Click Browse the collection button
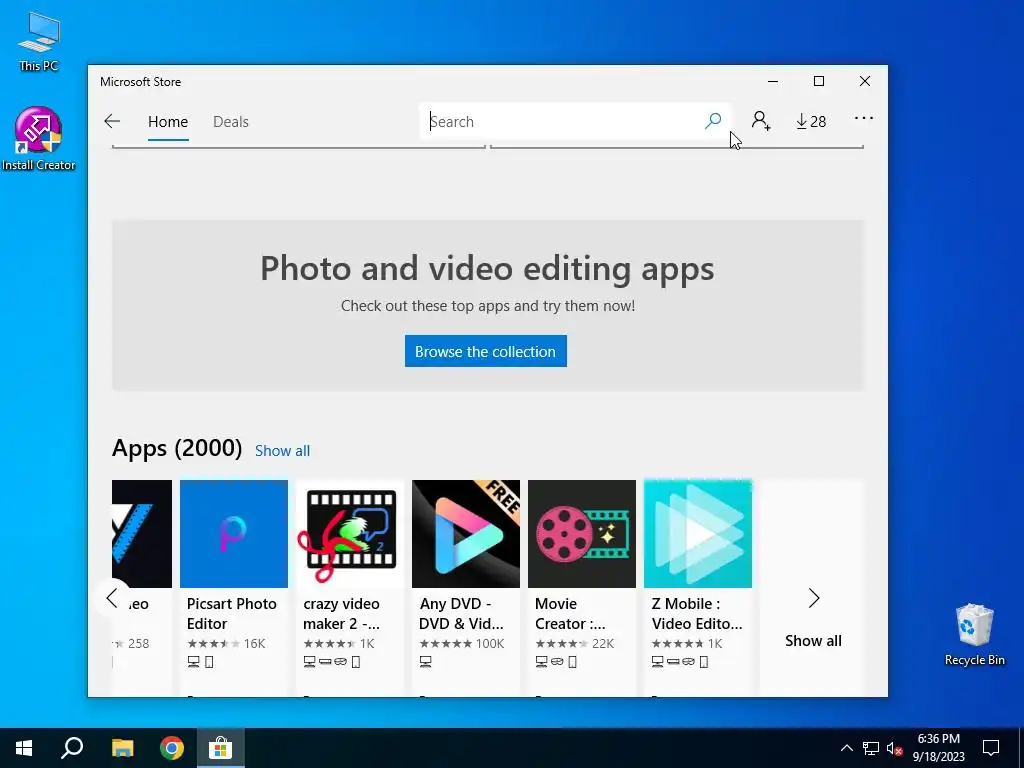The image size is (1024, 768). tap(485, 351)
